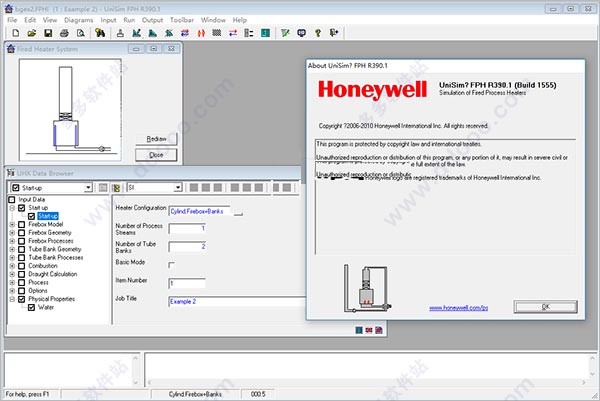Click the New file toolbar icon
The height and width of the screenshot is (401, 600).
click(x=16, y=33)
